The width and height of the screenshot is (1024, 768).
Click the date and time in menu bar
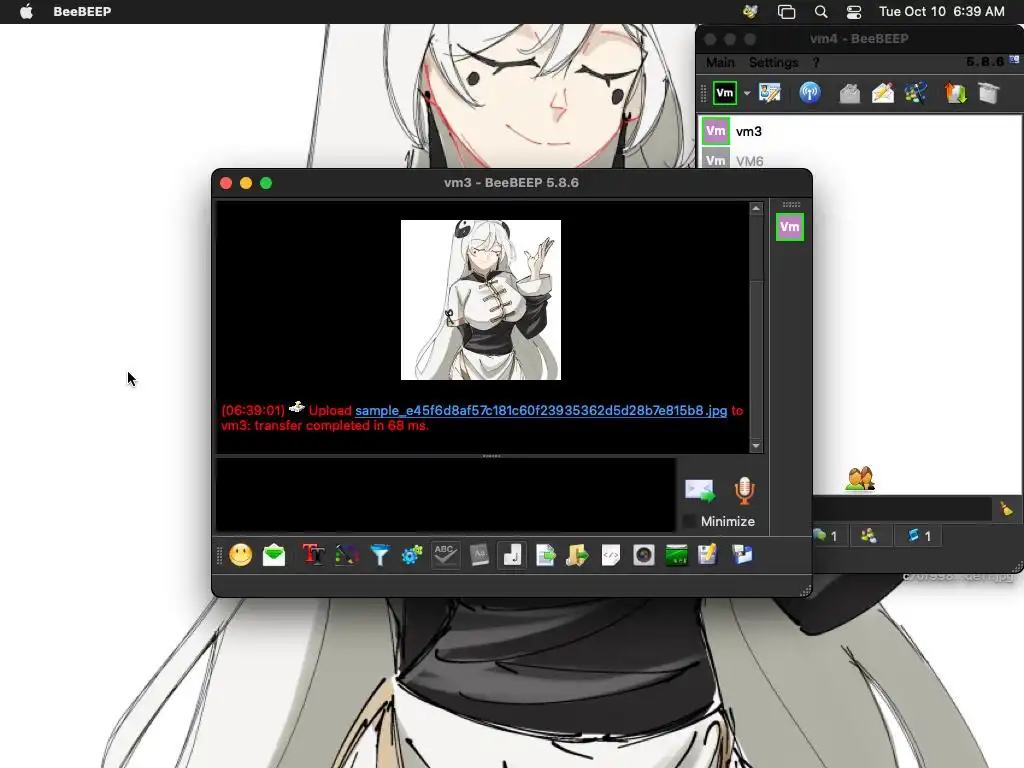(x=942, y=12)
